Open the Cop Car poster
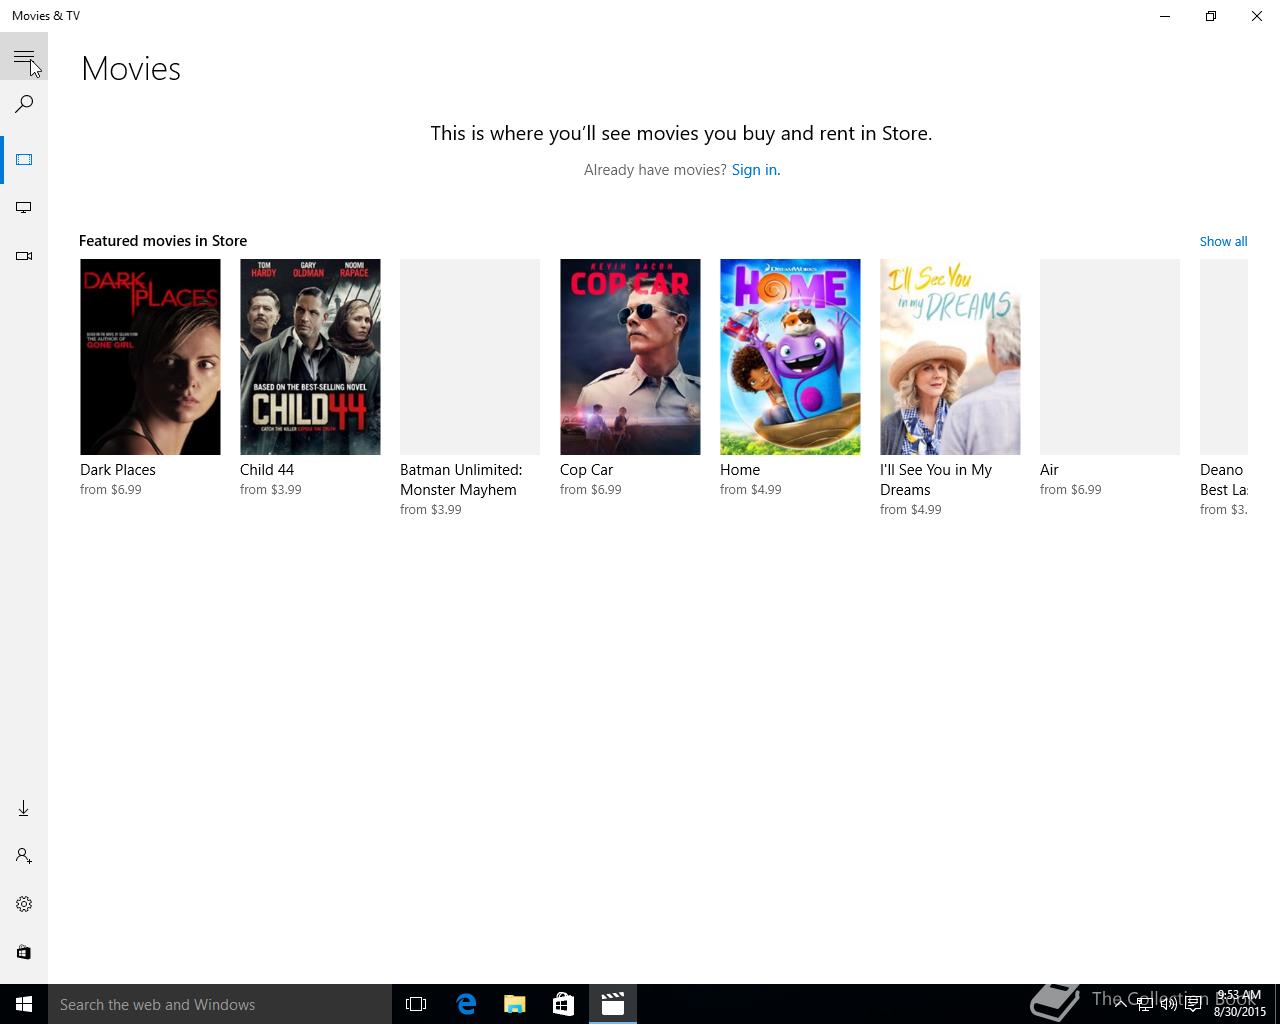 (x=630, y=357)
